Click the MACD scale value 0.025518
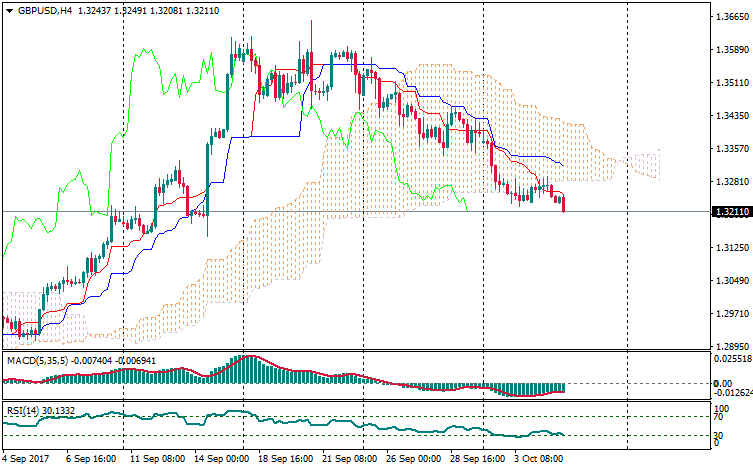 point(729,358)
